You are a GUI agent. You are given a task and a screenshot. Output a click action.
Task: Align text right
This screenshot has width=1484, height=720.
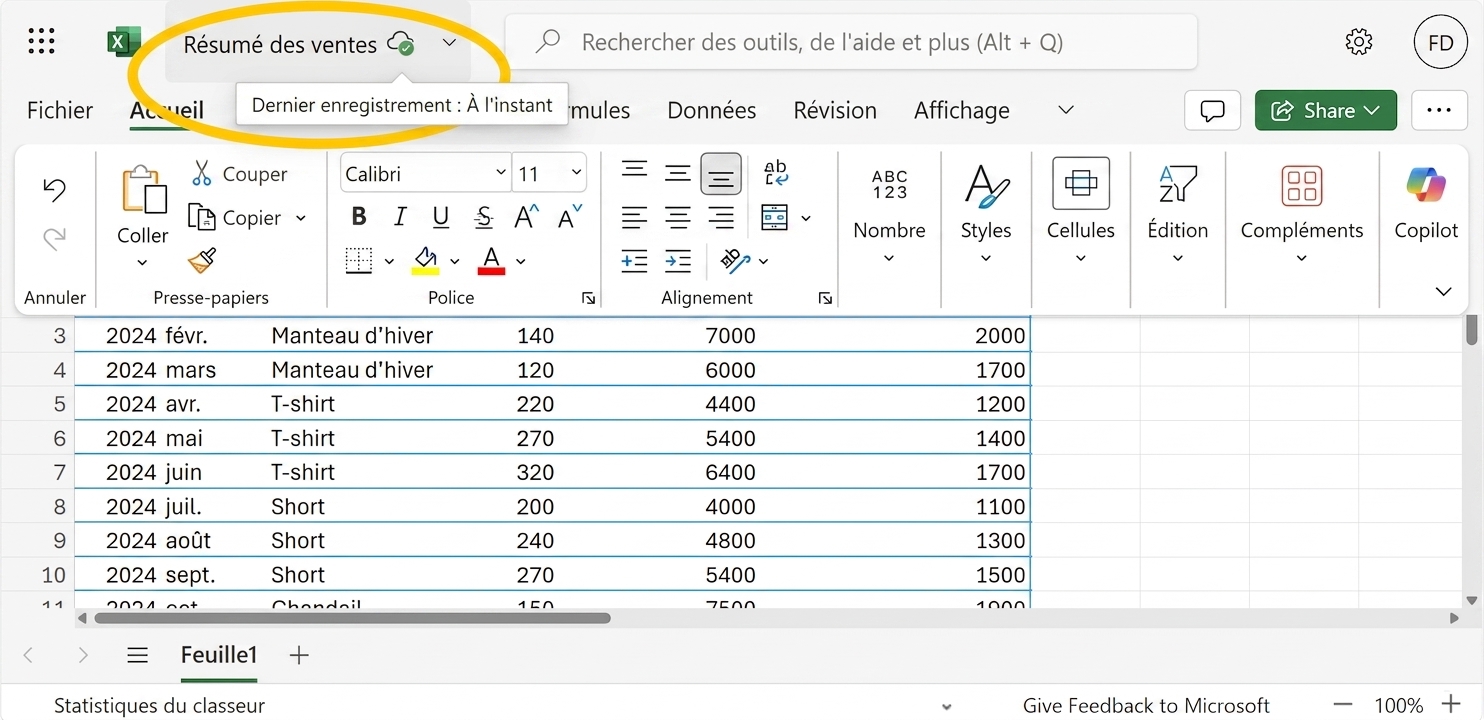[721, 217]
